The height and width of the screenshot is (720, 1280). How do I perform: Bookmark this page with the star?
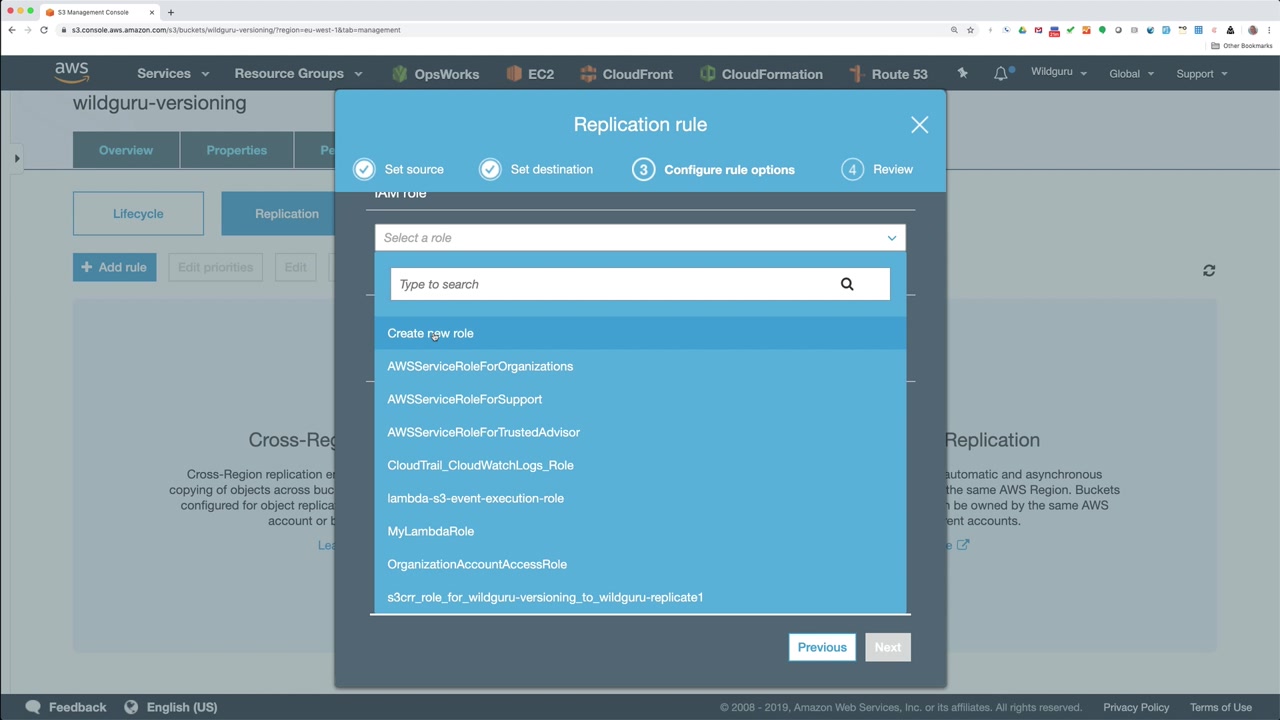(970, 30)
